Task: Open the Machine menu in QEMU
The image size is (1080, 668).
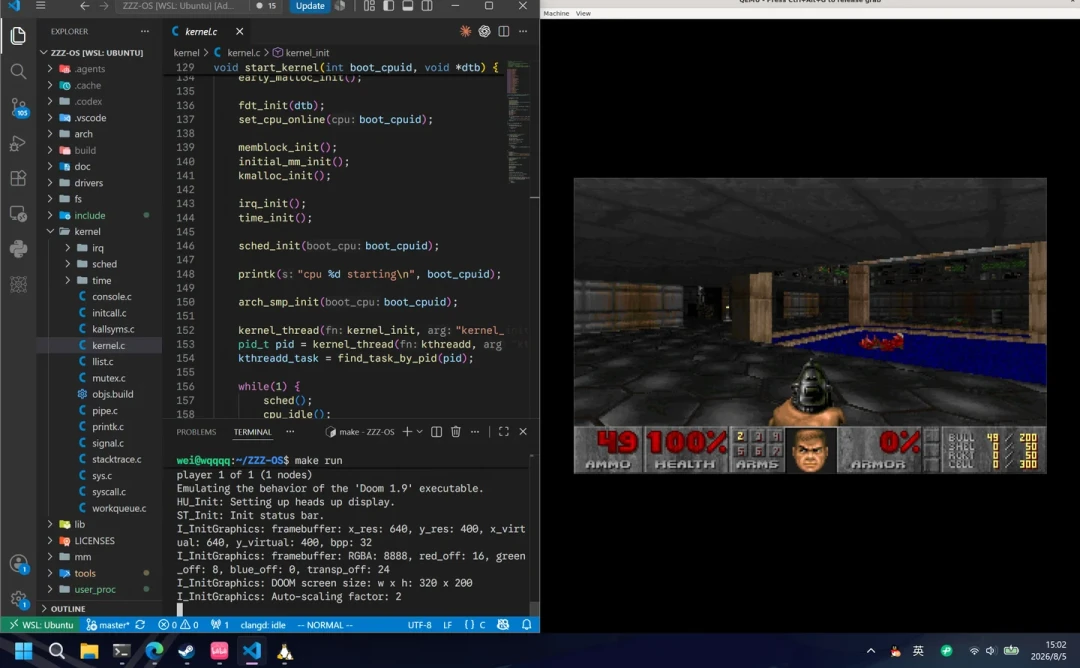Action: 556,13
